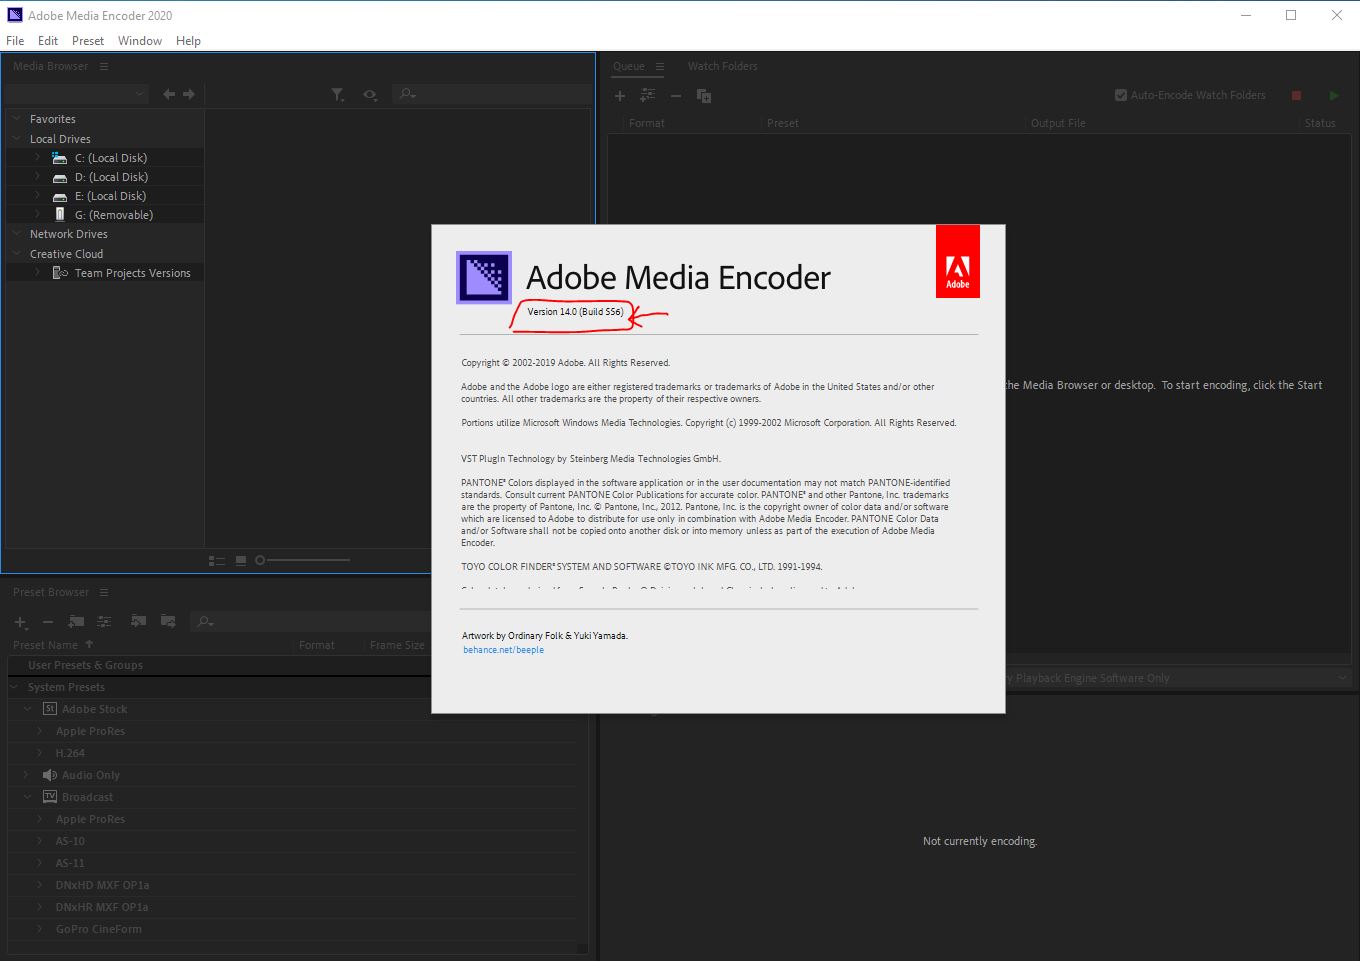Switch to the Watch Folders tab

tap(722, 66)
